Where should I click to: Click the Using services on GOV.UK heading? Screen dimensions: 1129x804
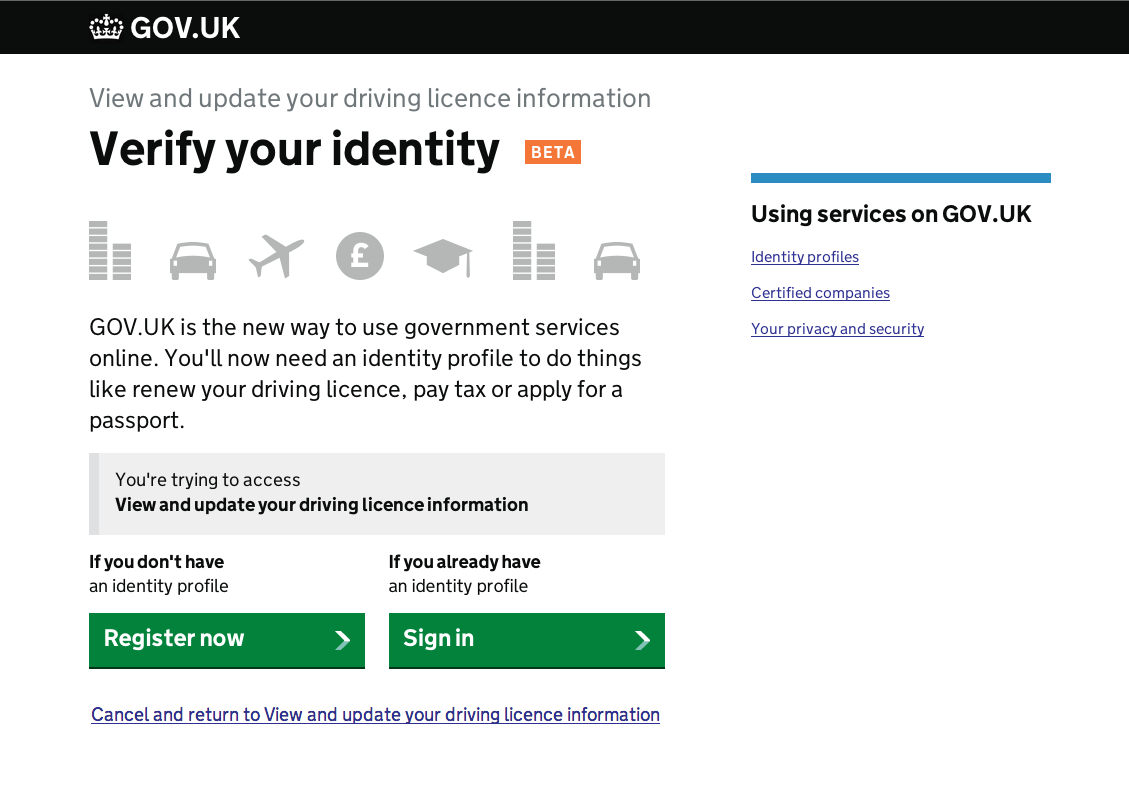tap(891, 214)
